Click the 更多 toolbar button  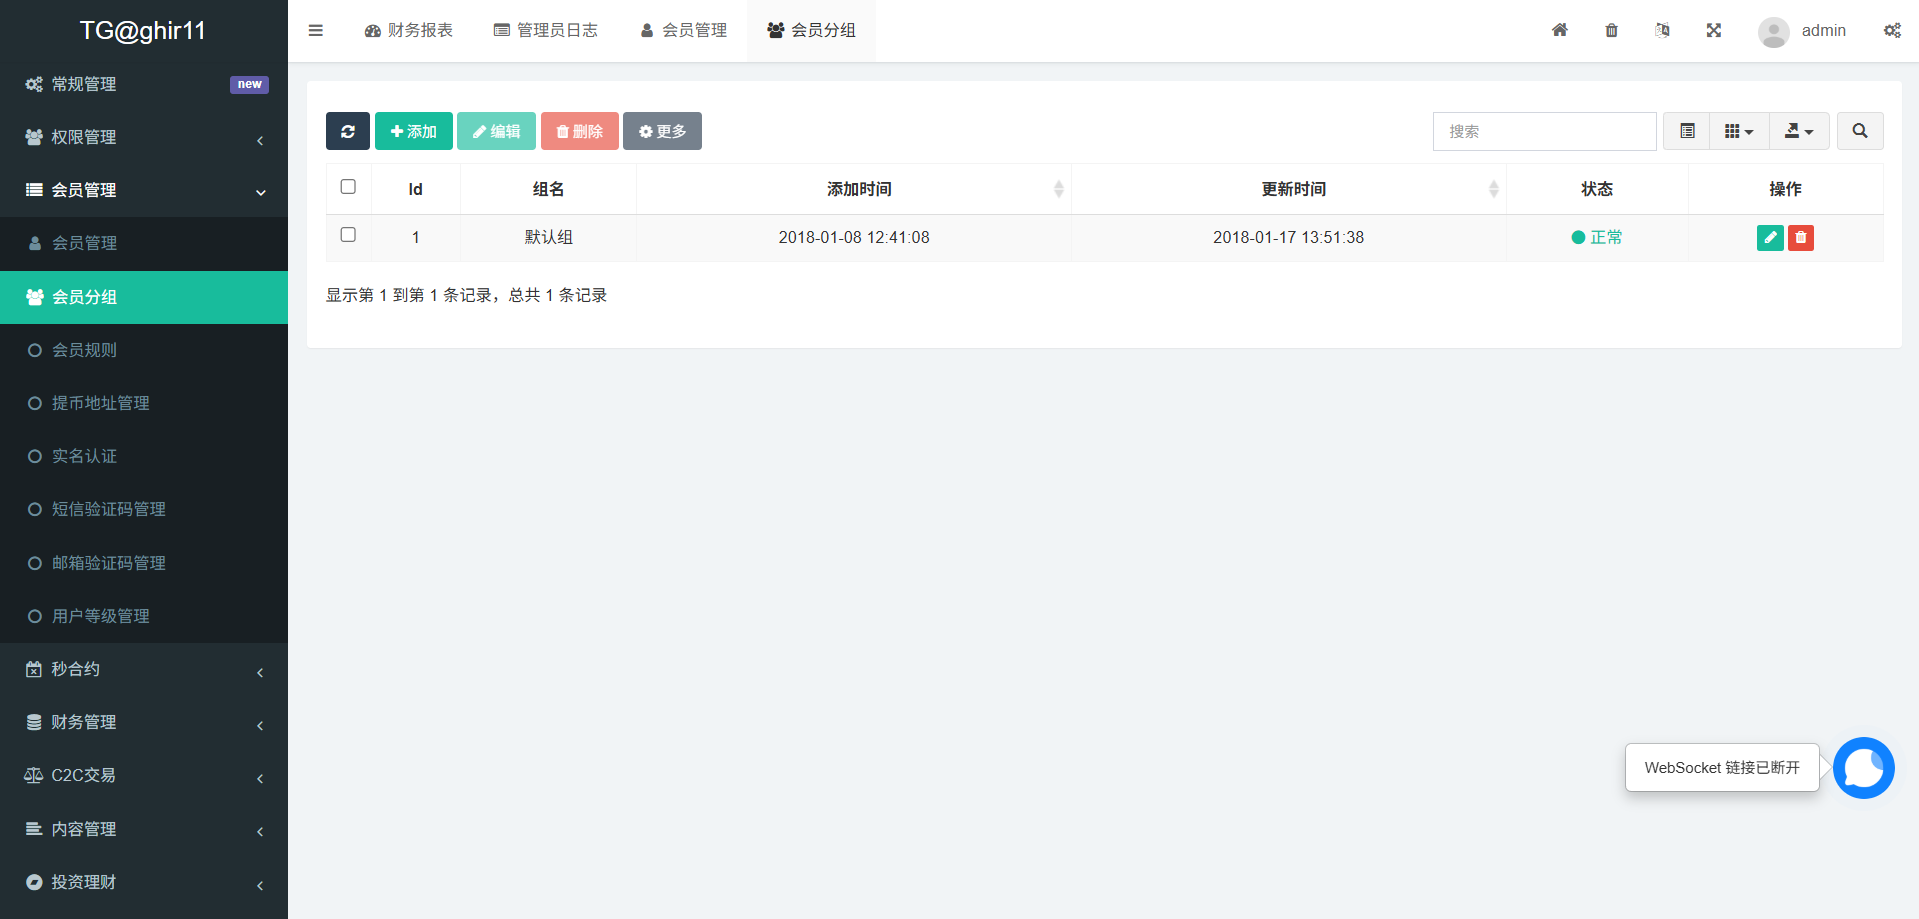coord(662,131)
